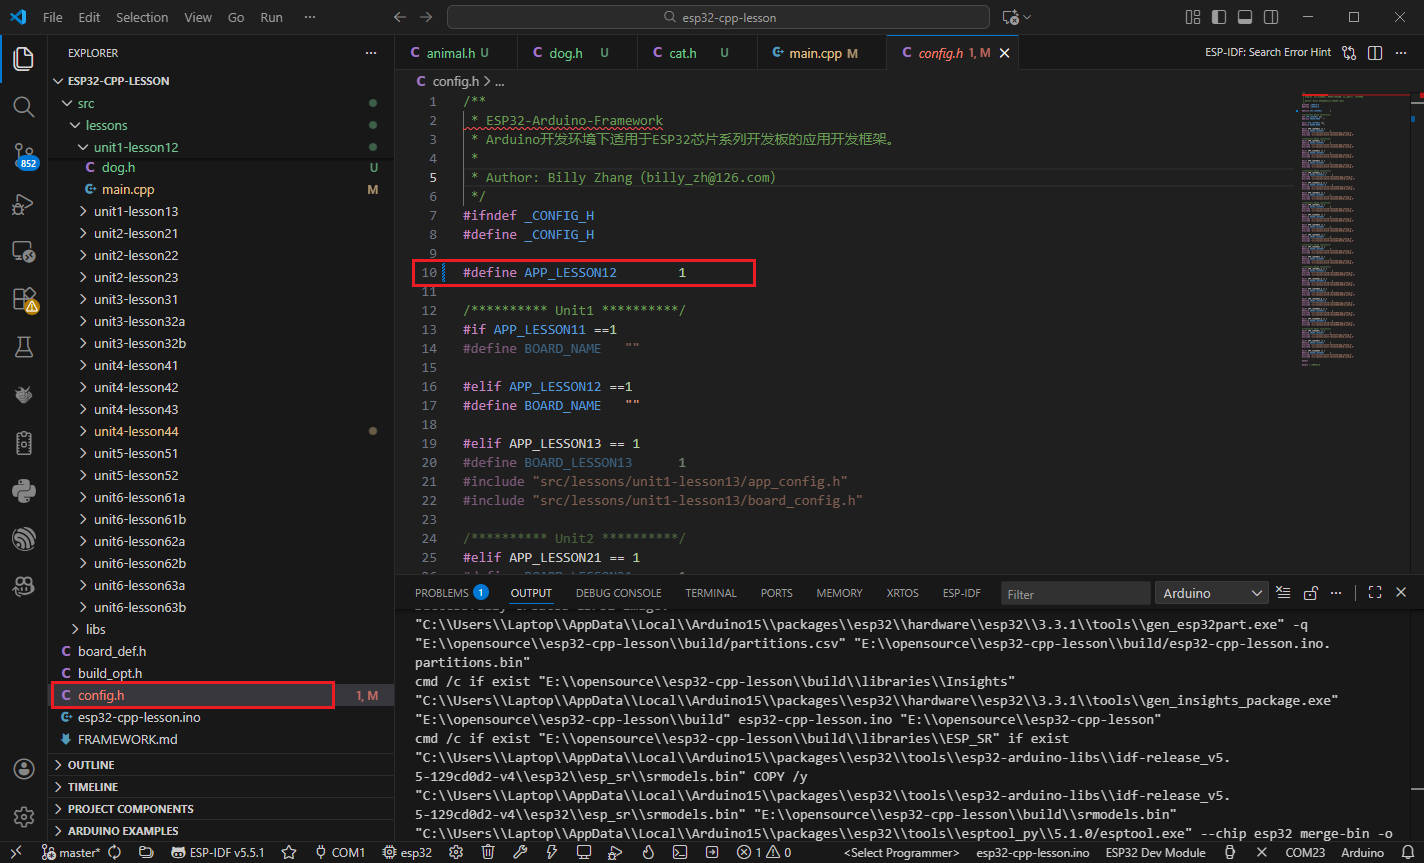Toggle the bottom panel visibility

pyautogui.click(x=1245, y=17)
